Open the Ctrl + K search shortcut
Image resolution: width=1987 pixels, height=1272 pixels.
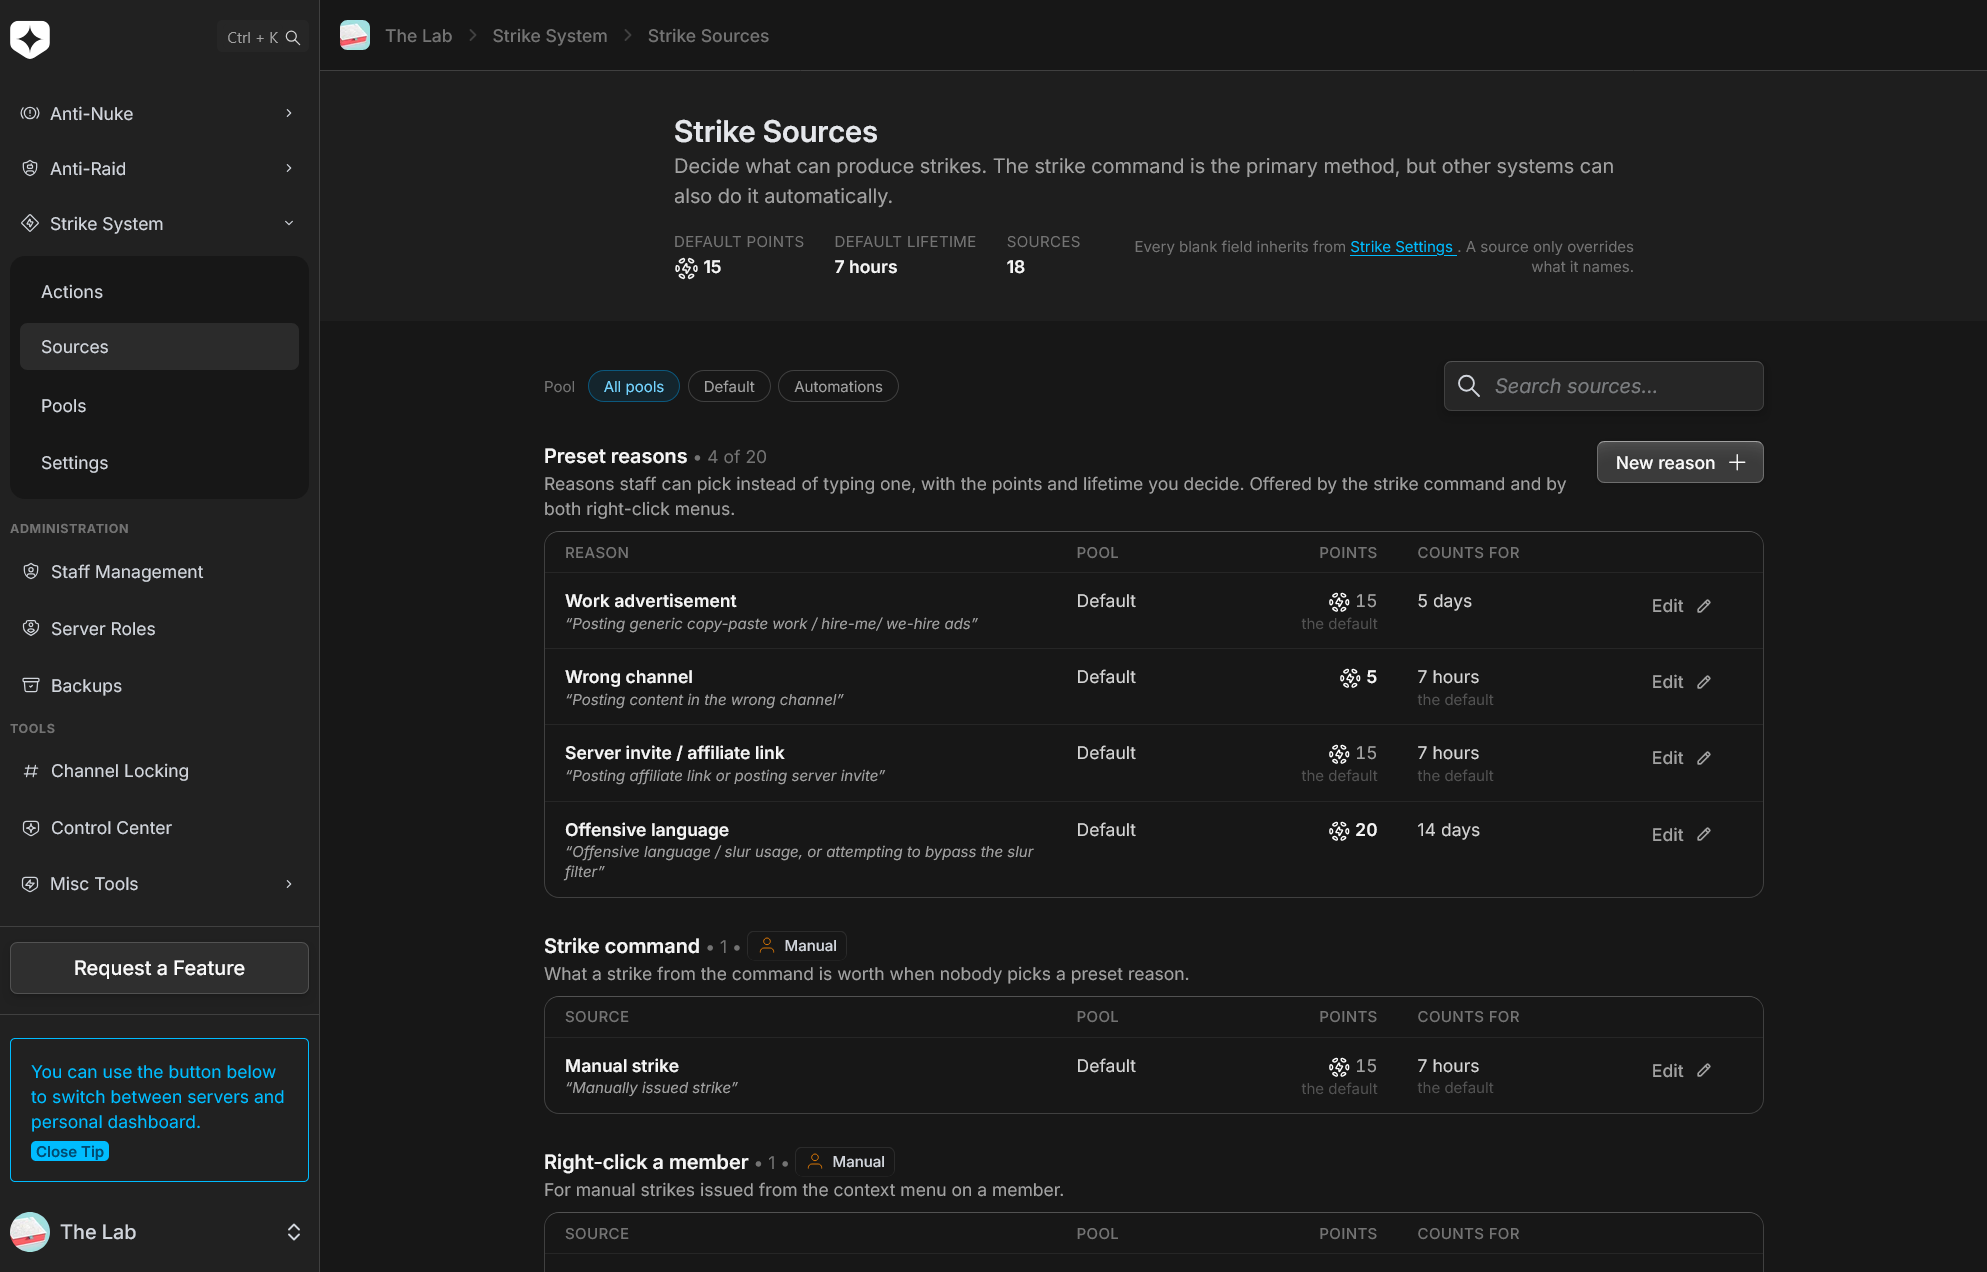(262, 37)
